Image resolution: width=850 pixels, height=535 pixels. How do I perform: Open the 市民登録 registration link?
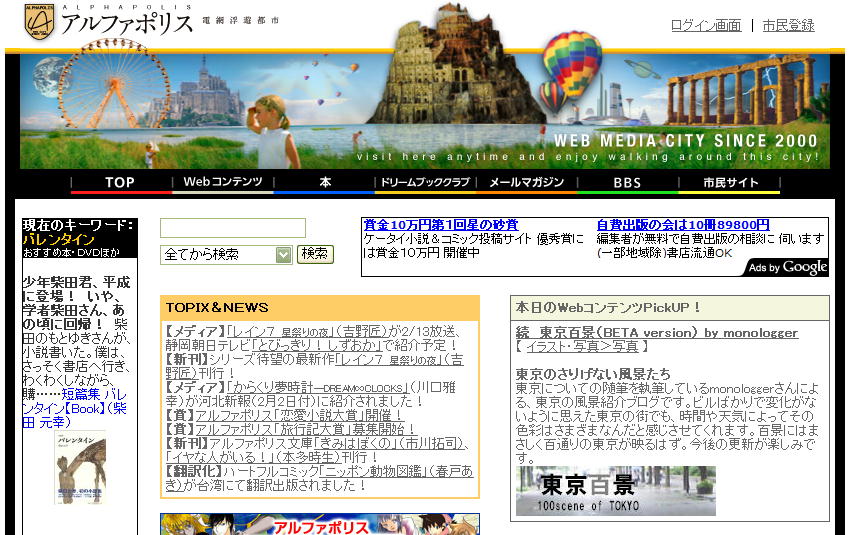(788, 25)
